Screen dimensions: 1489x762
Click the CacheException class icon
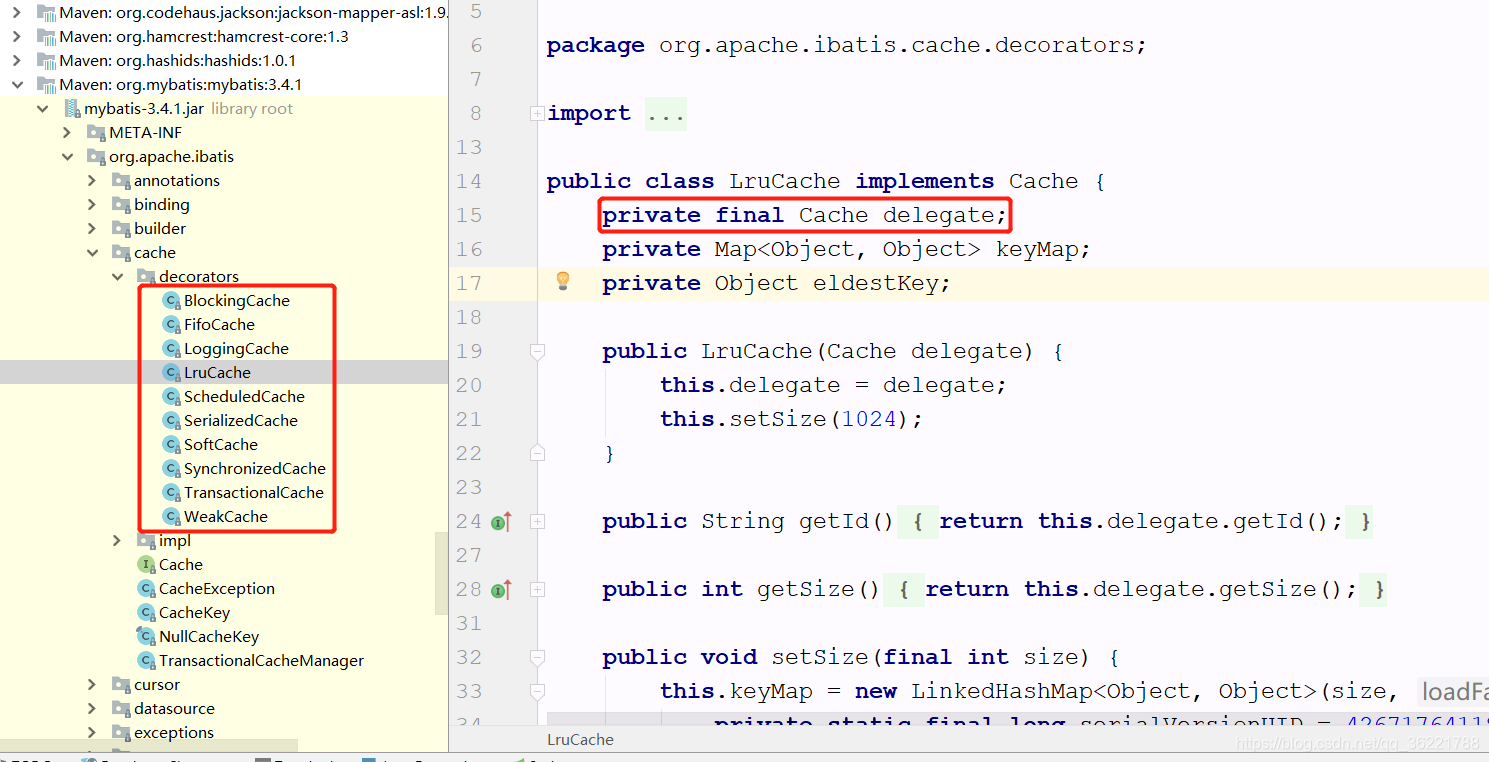(146, 588)
